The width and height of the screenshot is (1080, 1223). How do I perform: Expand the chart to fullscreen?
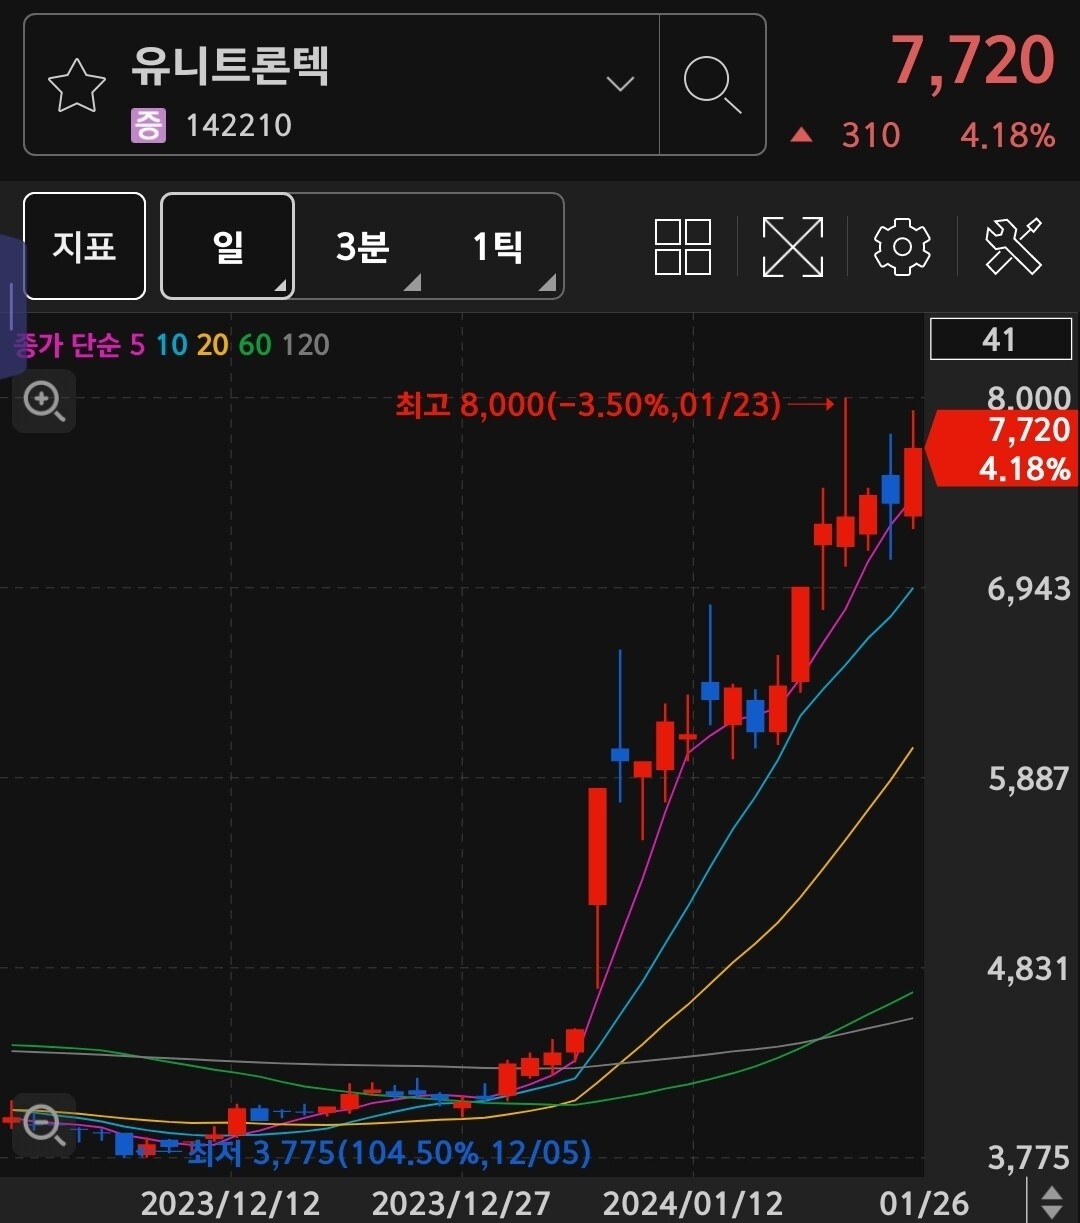[792, 246]
